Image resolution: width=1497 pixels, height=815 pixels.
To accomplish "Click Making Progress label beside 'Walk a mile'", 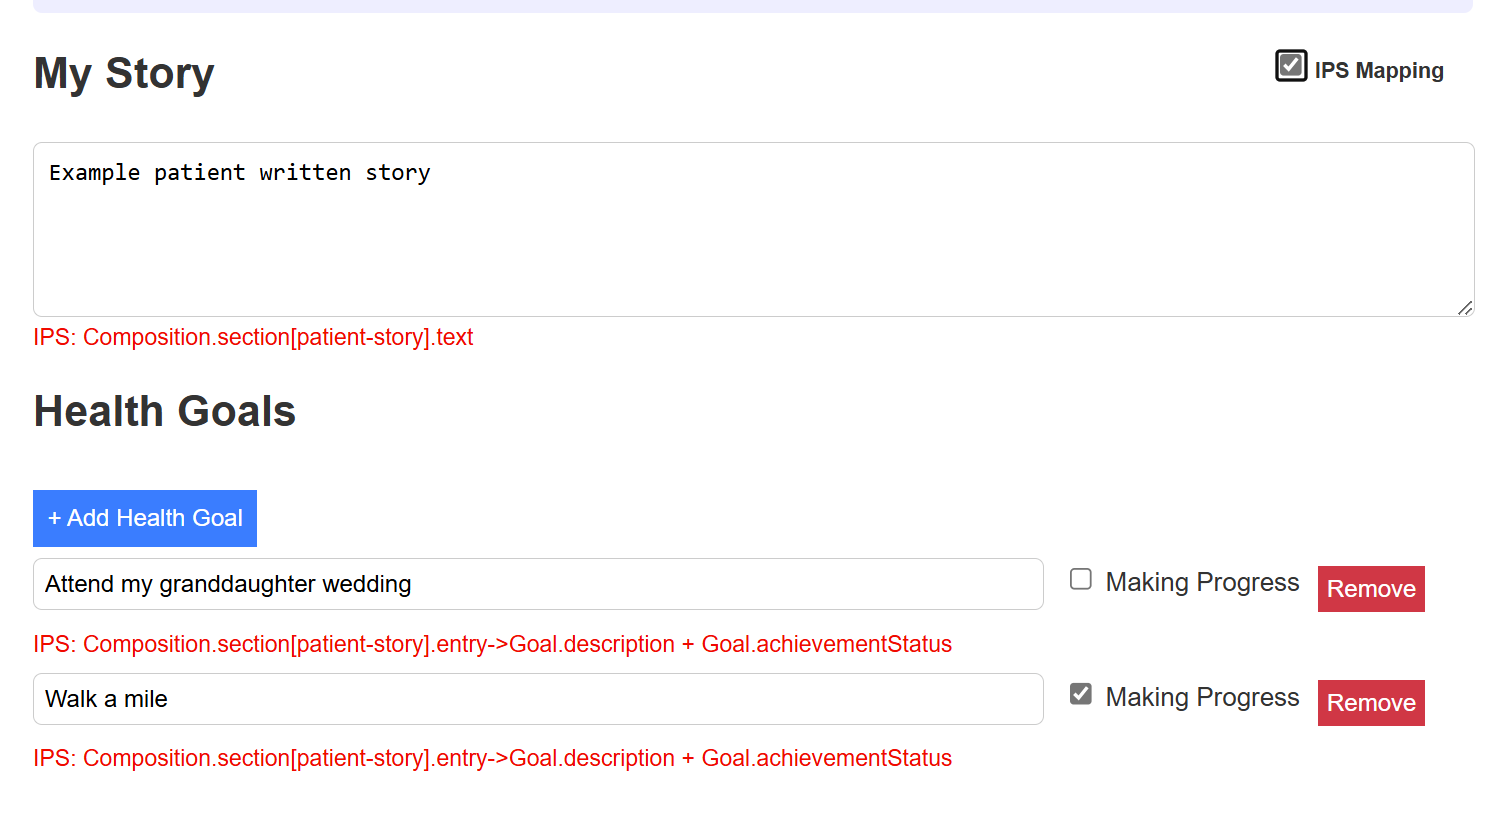I will coord(1202,697).
